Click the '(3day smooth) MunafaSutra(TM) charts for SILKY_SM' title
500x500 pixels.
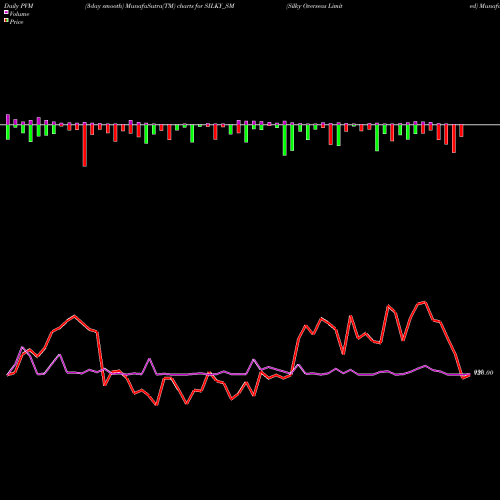[x=160, y=6]
